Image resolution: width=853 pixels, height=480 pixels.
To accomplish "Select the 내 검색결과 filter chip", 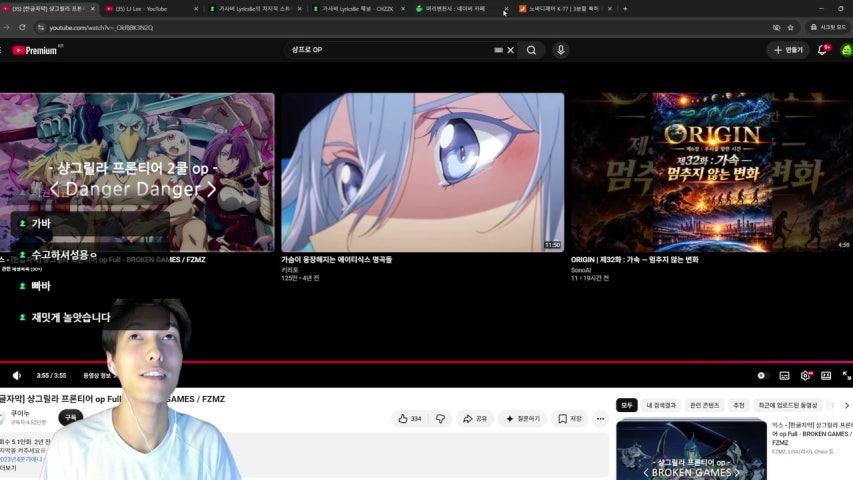I will tap(661, 405).
